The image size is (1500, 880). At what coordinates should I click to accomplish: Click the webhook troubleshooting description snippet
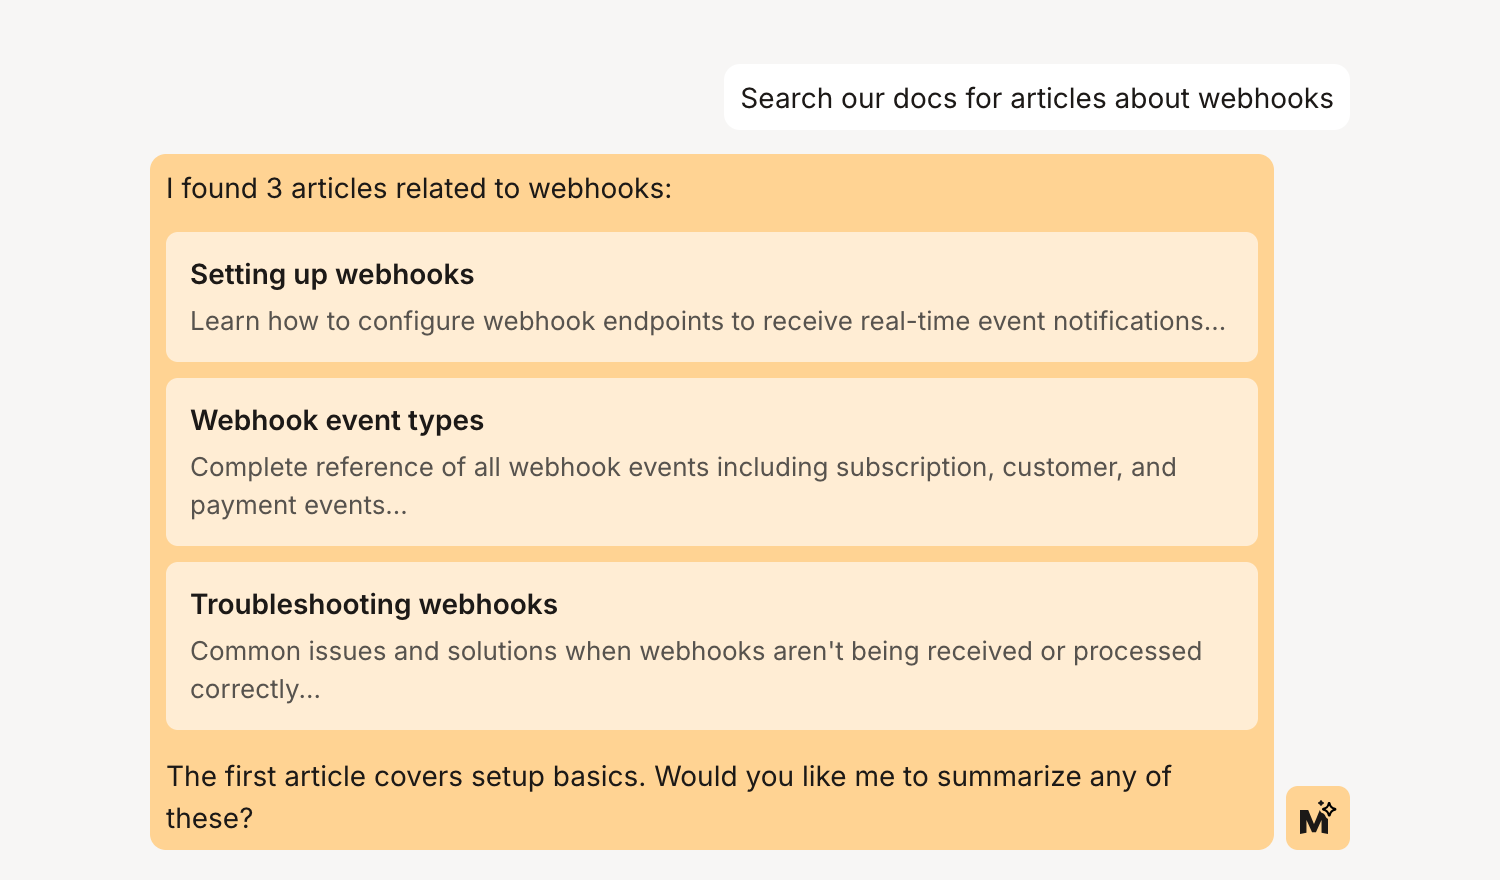pos(695,669)
